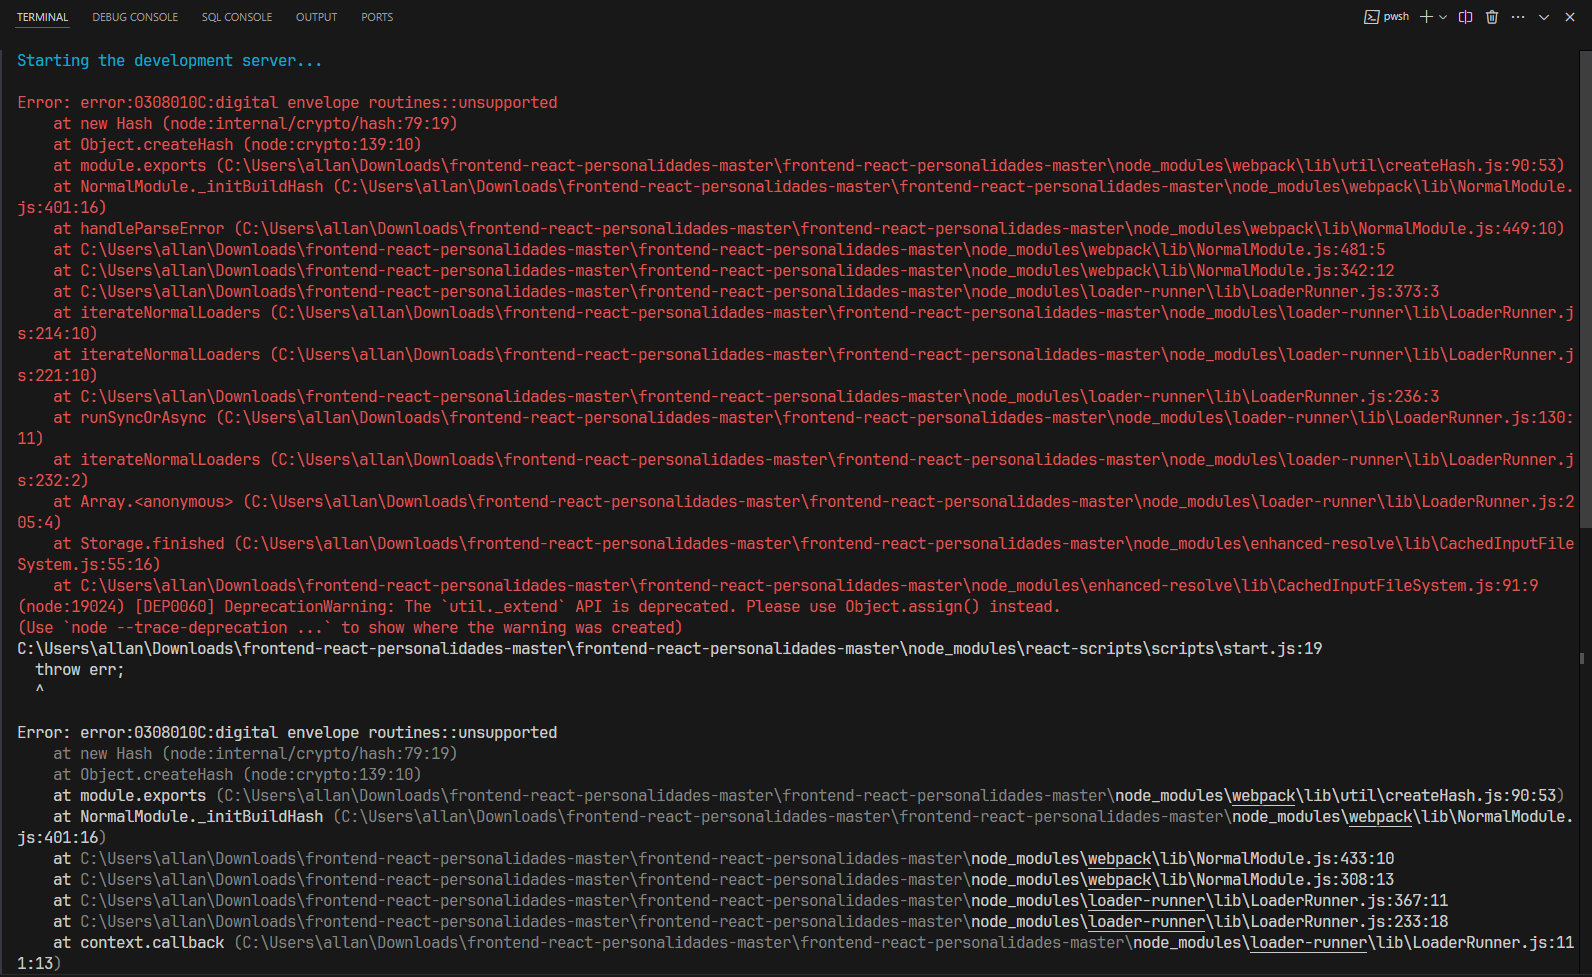Click the 'Starting the development server...' text

170,61
